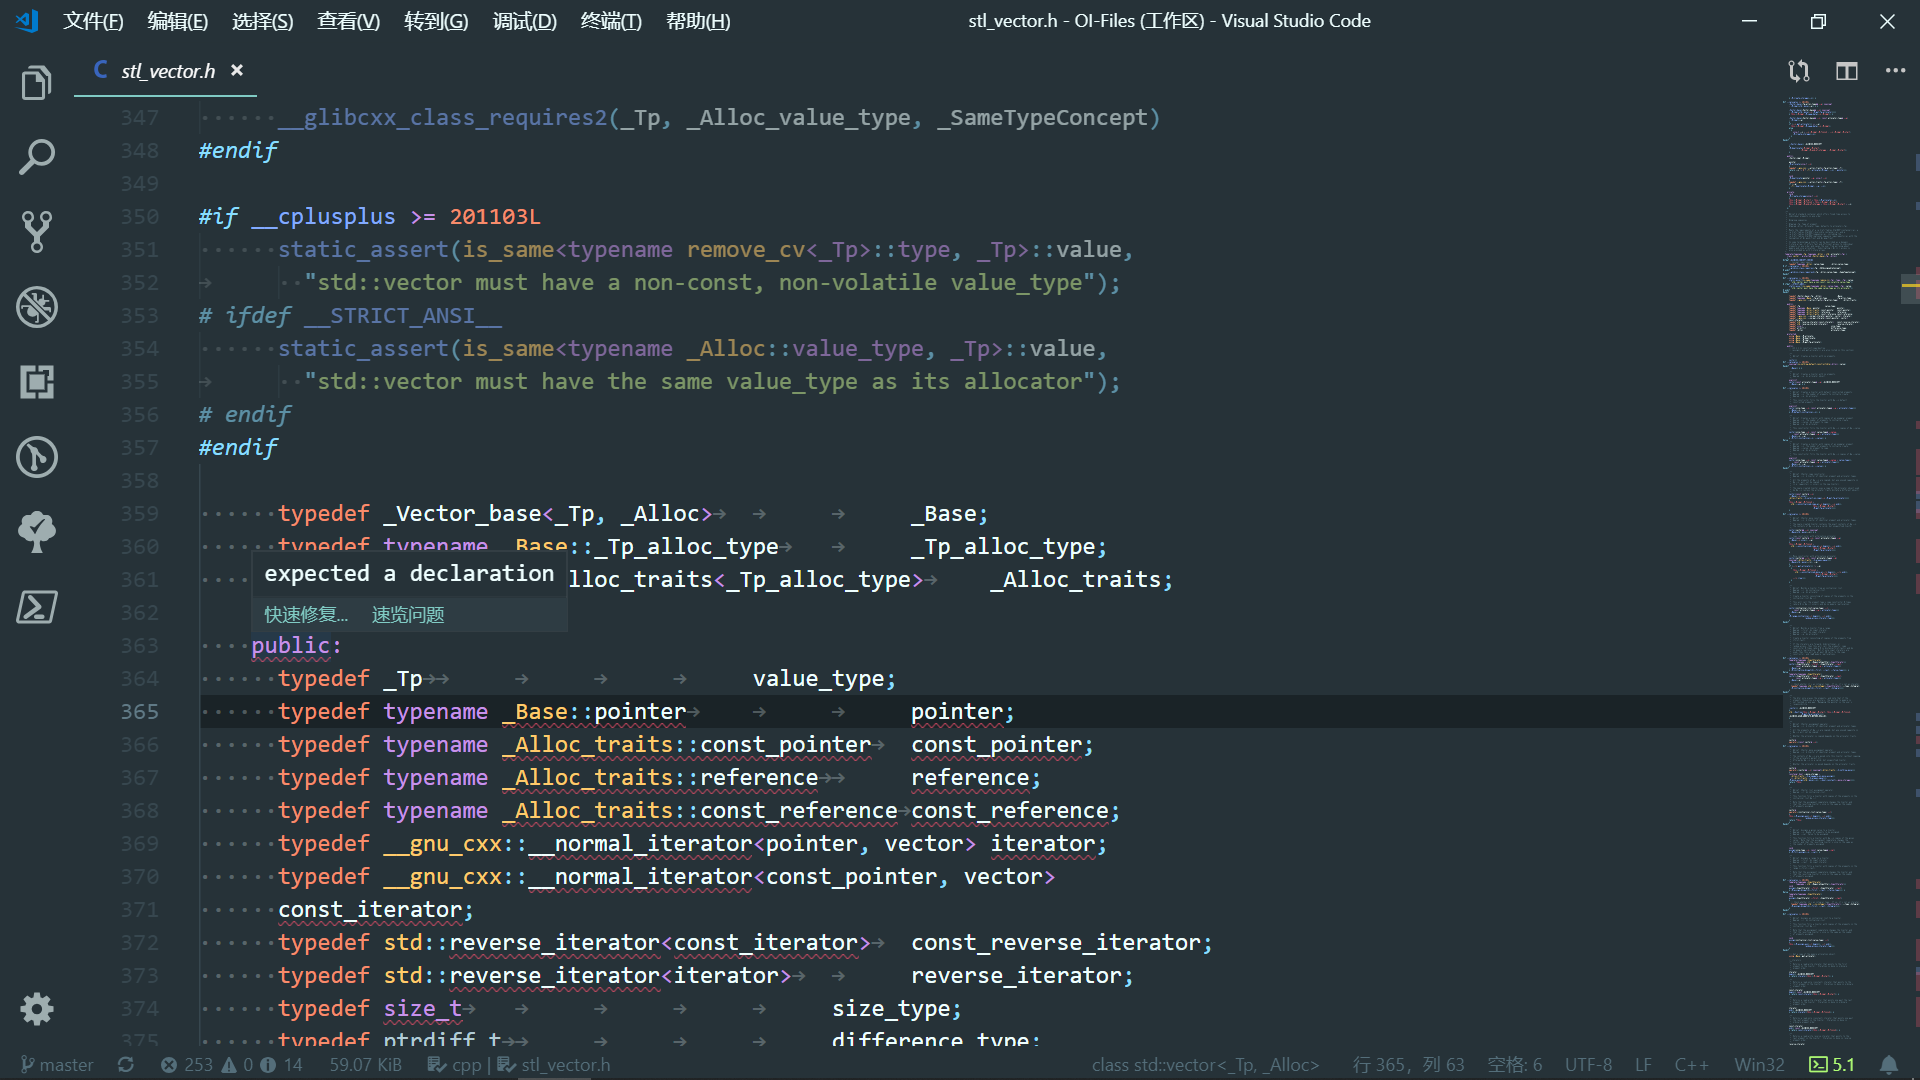The width and height of the screenshot is (1920, 1080).
Task: Click the minimap code overview
Action: [1820, 500]
